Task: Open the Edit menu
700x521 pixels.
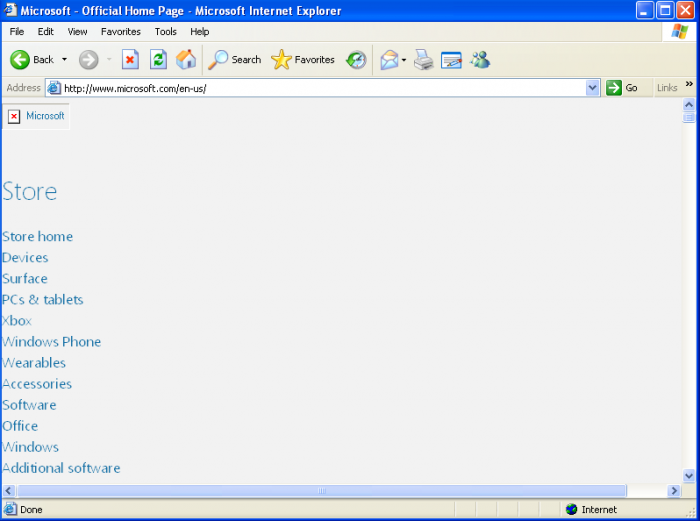Action: [46, 32]
